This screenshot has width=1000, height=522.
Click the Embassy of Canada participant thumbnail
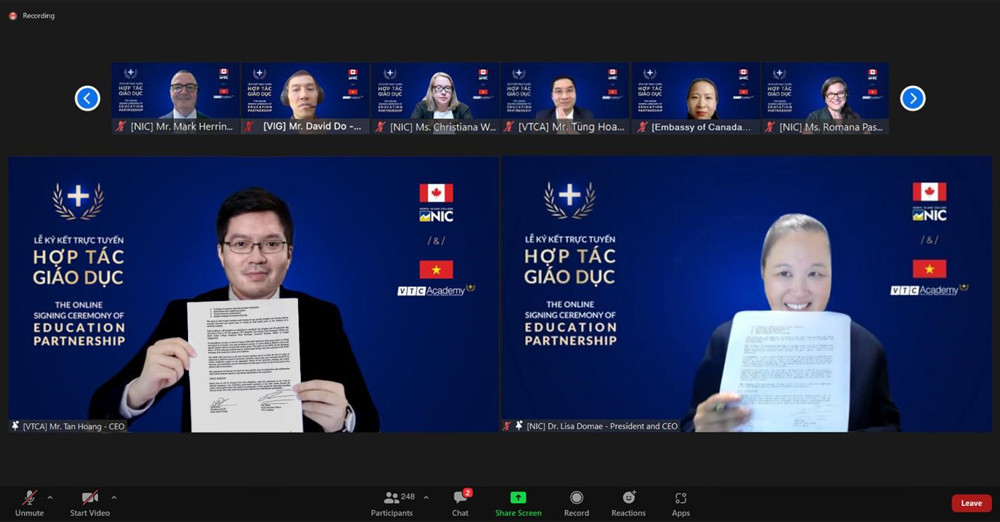(695, 93)
